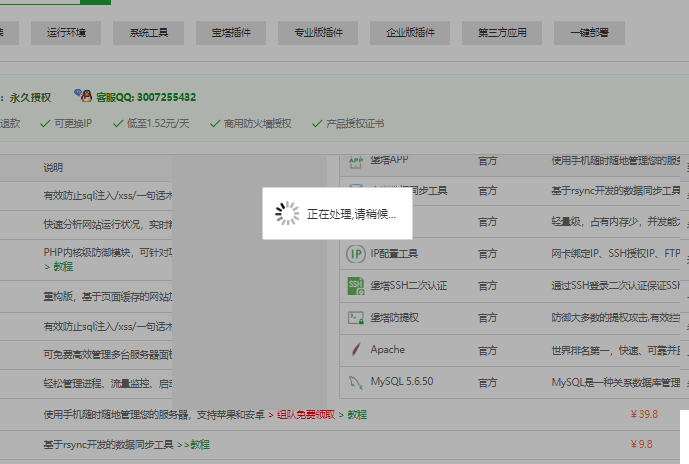Click the MySQL 5.6.50 software name

click(x=402, y=381)
